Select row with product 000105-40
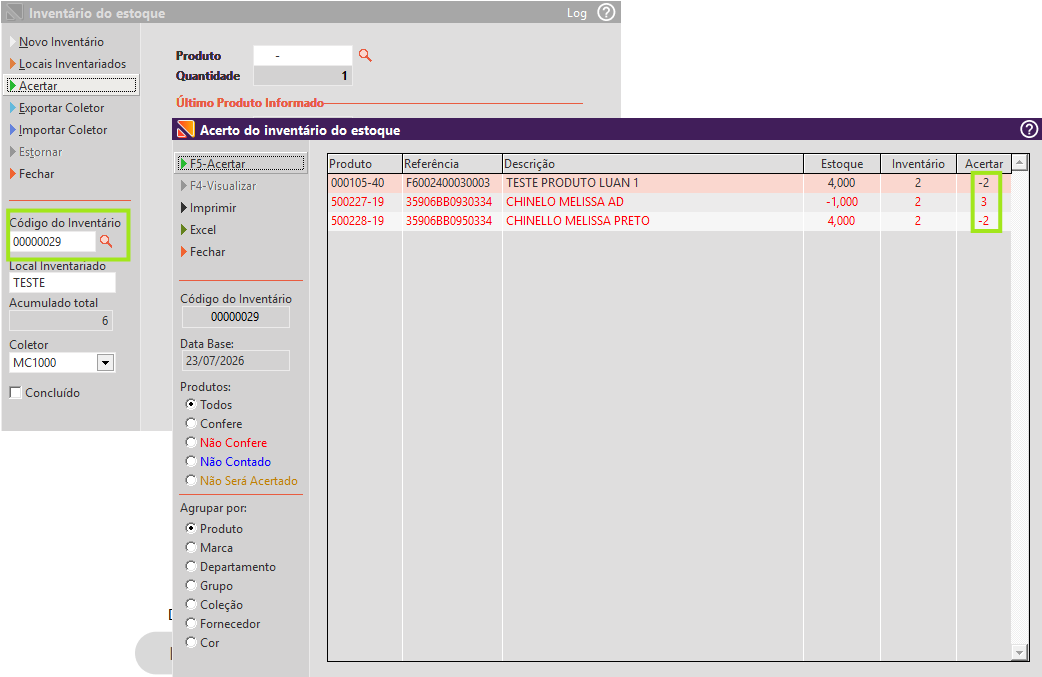1042x677 pixels. pyautogui.click(x=669, y=183)
